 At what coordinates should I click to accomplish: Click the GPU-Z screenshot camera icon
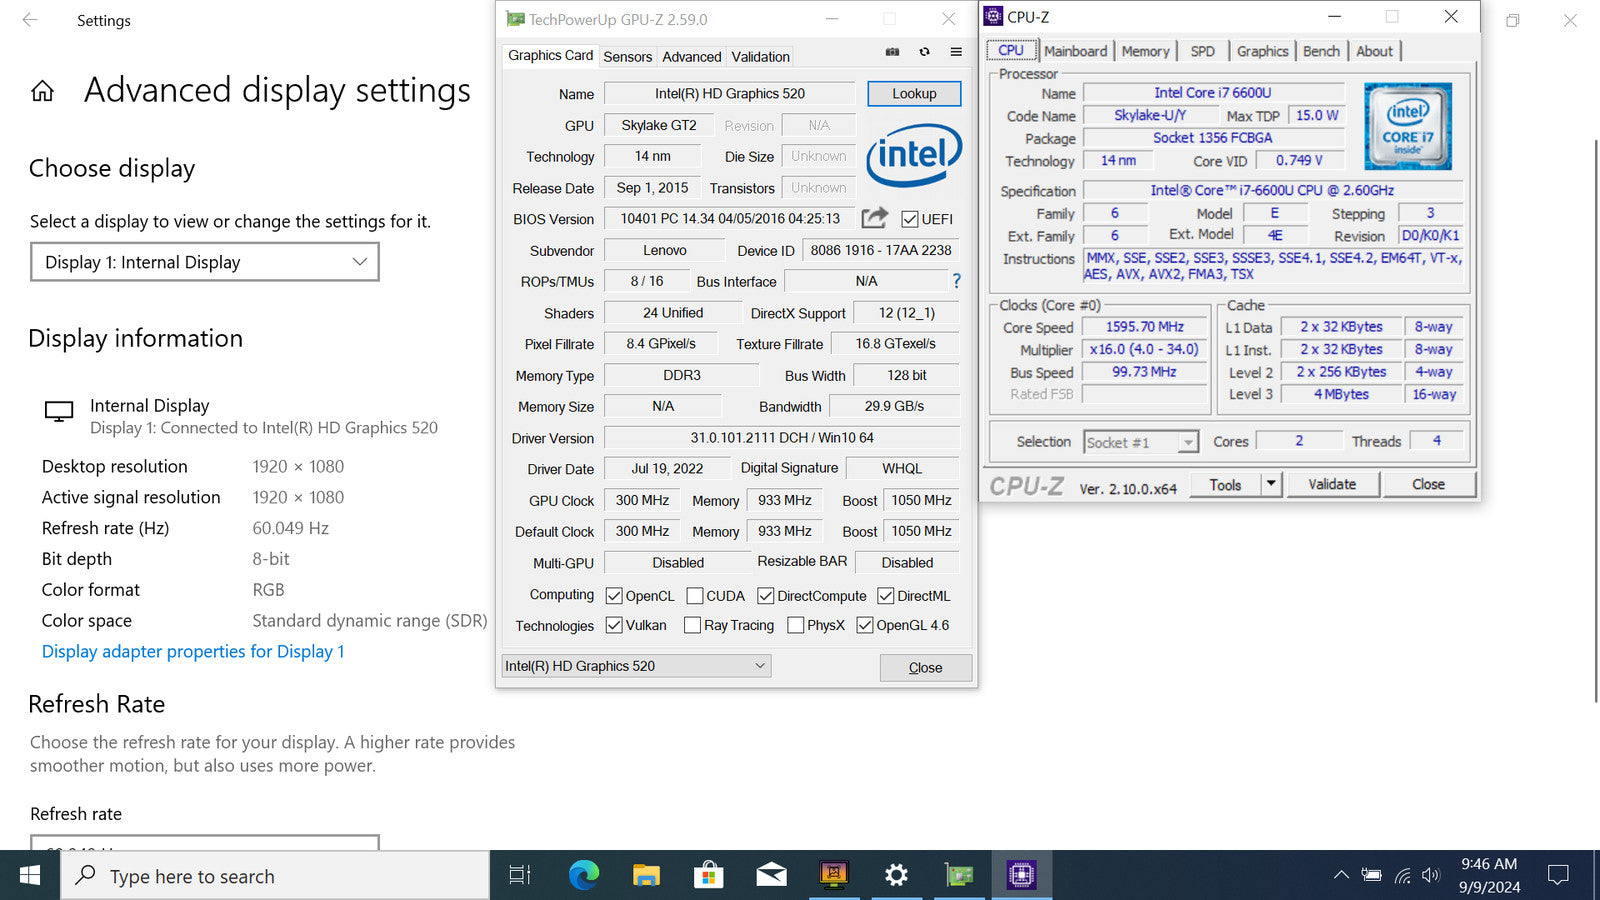tap(892, 52)
